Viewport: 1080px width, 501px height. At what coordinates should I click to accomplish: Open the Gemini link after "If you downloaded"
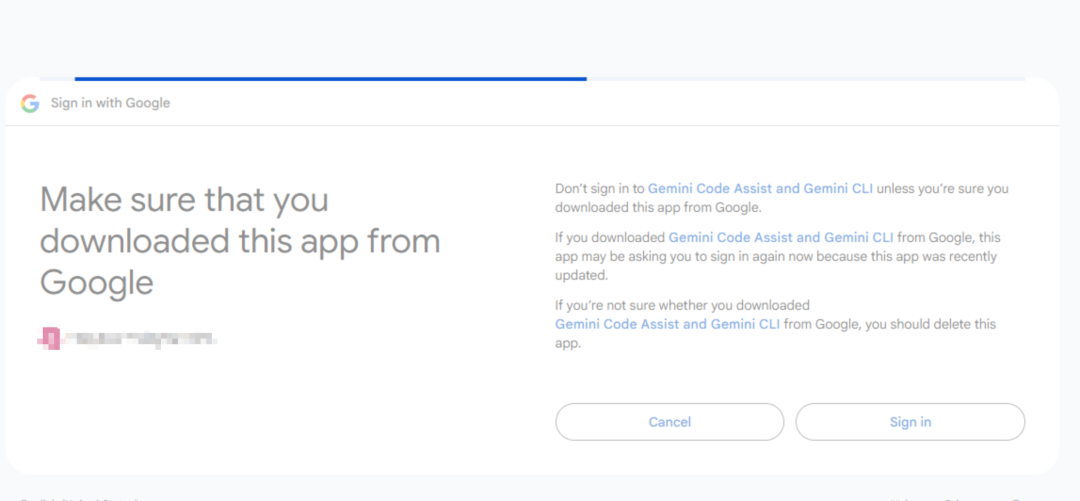(x=781, y=238)
